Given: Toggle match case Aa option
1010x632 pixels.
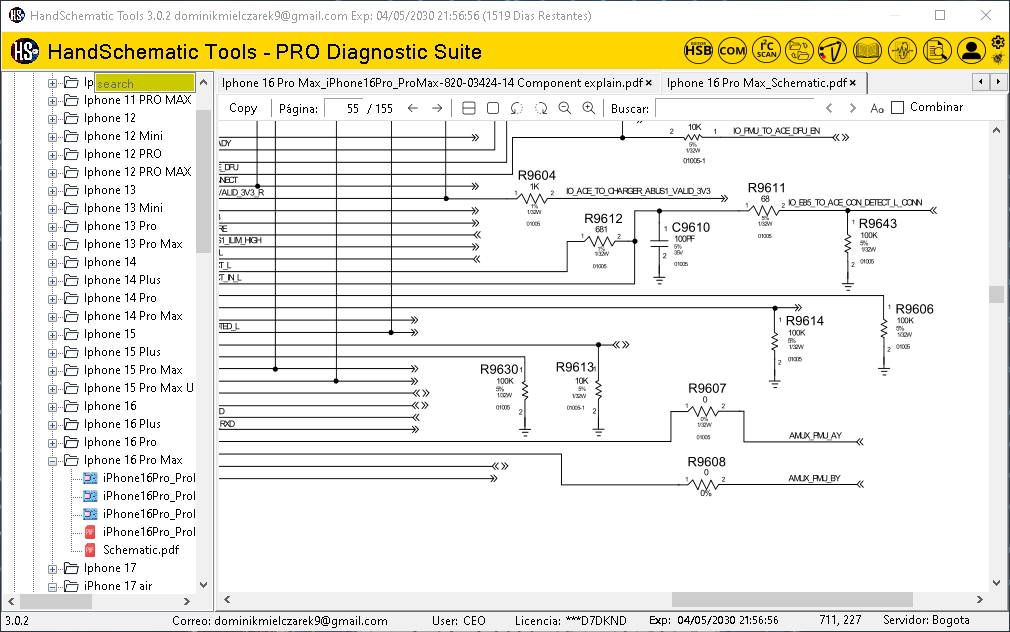Looking at the screenshot, I should tap(877, 108).
